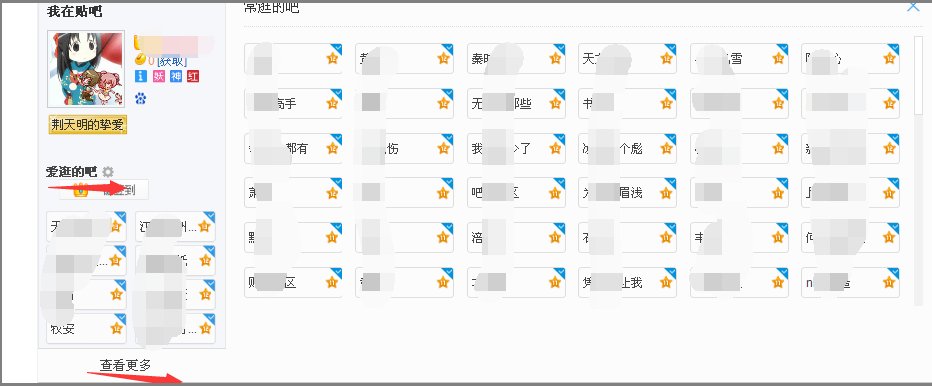Open the bar tile ending with 个彪

(628, 148)
